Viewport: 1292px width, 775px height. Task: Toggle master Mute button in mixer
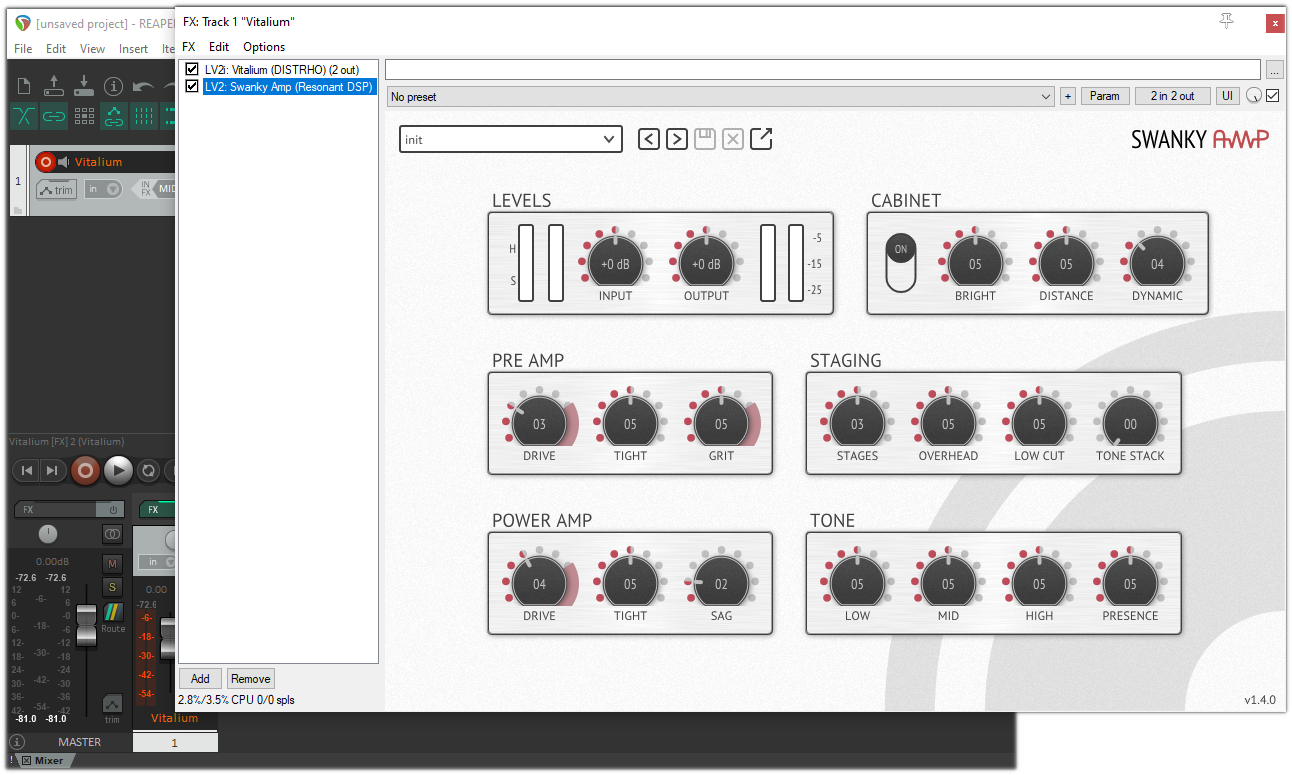click(112, 564)
